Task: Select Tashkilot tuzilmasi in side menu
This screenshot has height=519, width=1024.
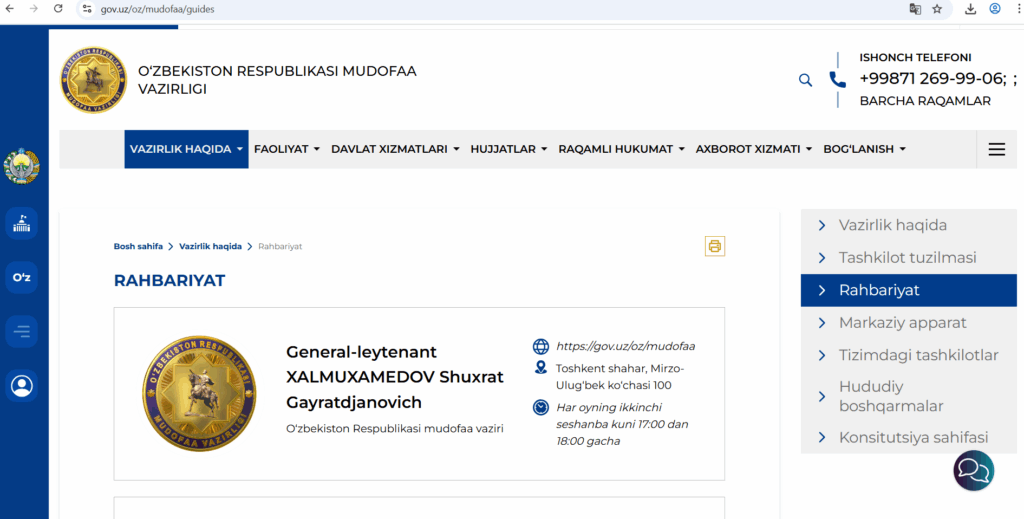Action: click(x=907, y=258)
